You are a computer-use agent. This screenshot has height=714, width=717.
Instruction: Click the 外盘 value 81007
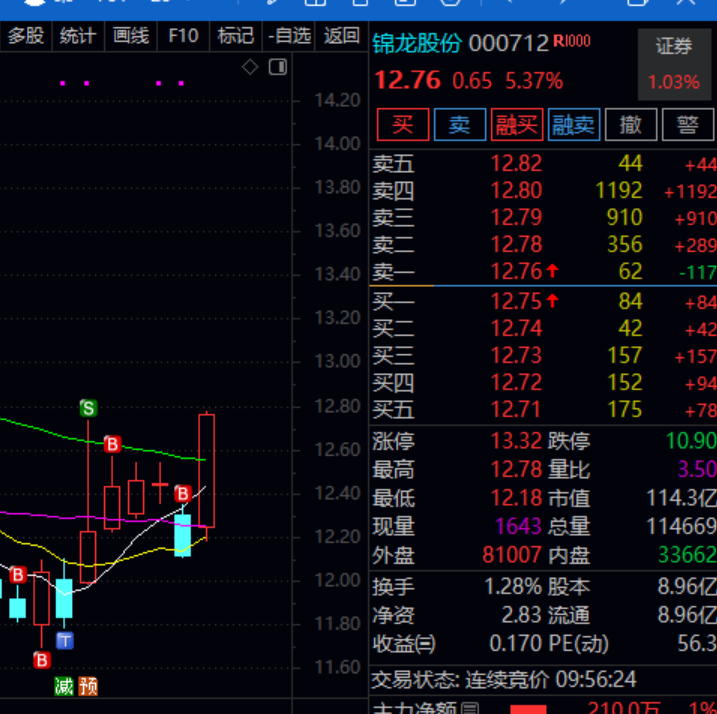click(x=512, y=555)
